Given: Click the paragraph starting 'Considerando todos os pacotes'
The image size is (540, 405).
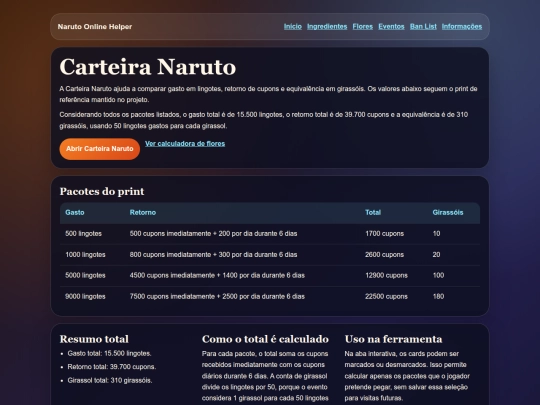Looking at the screenshot, I should (x=264, y=120).
